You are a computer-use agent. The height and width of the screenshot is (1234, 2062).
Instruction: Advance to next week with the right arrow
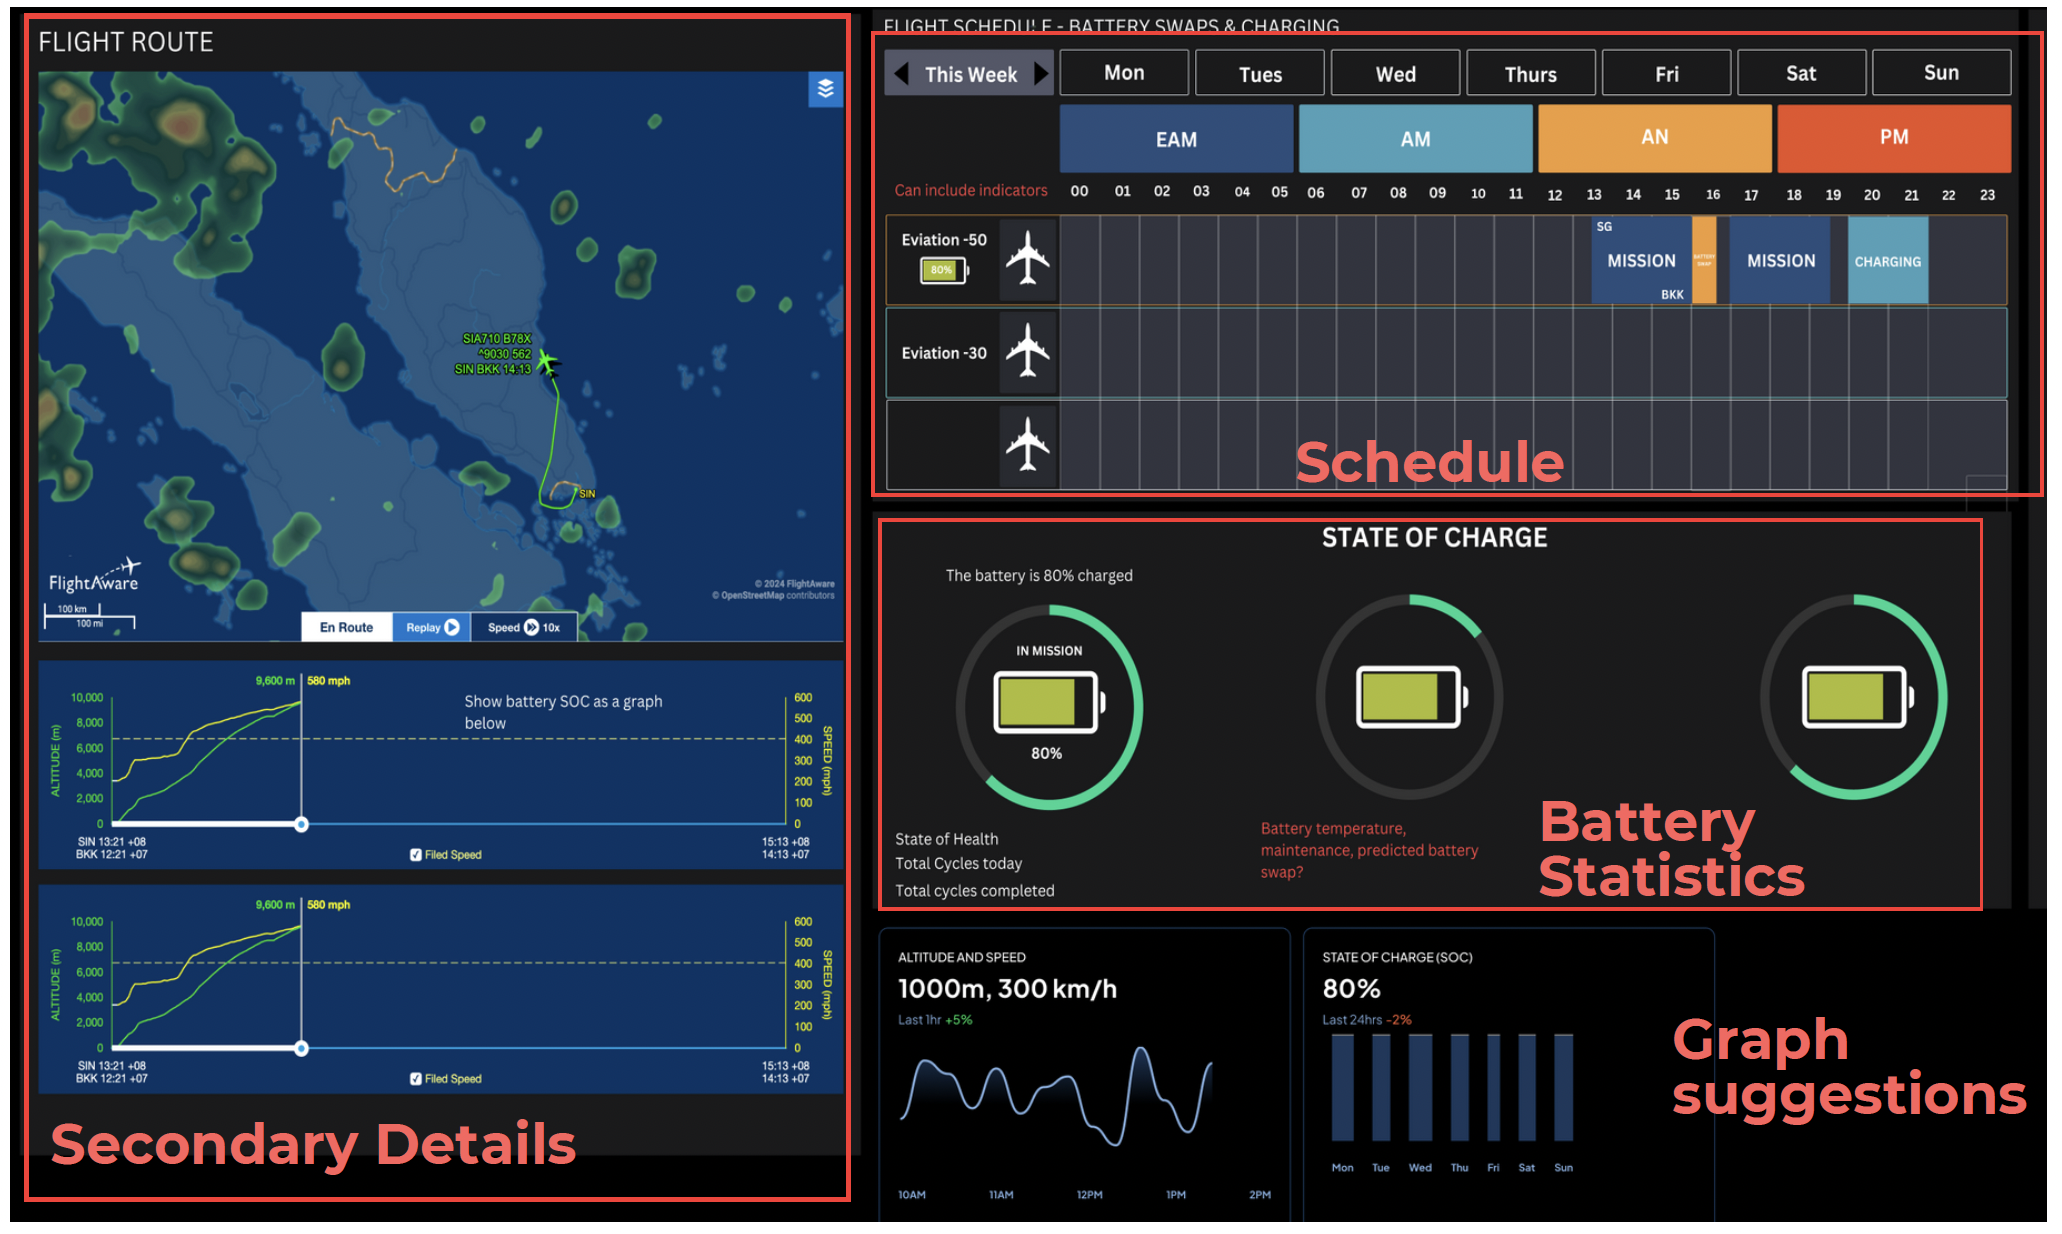[1043, 72]
